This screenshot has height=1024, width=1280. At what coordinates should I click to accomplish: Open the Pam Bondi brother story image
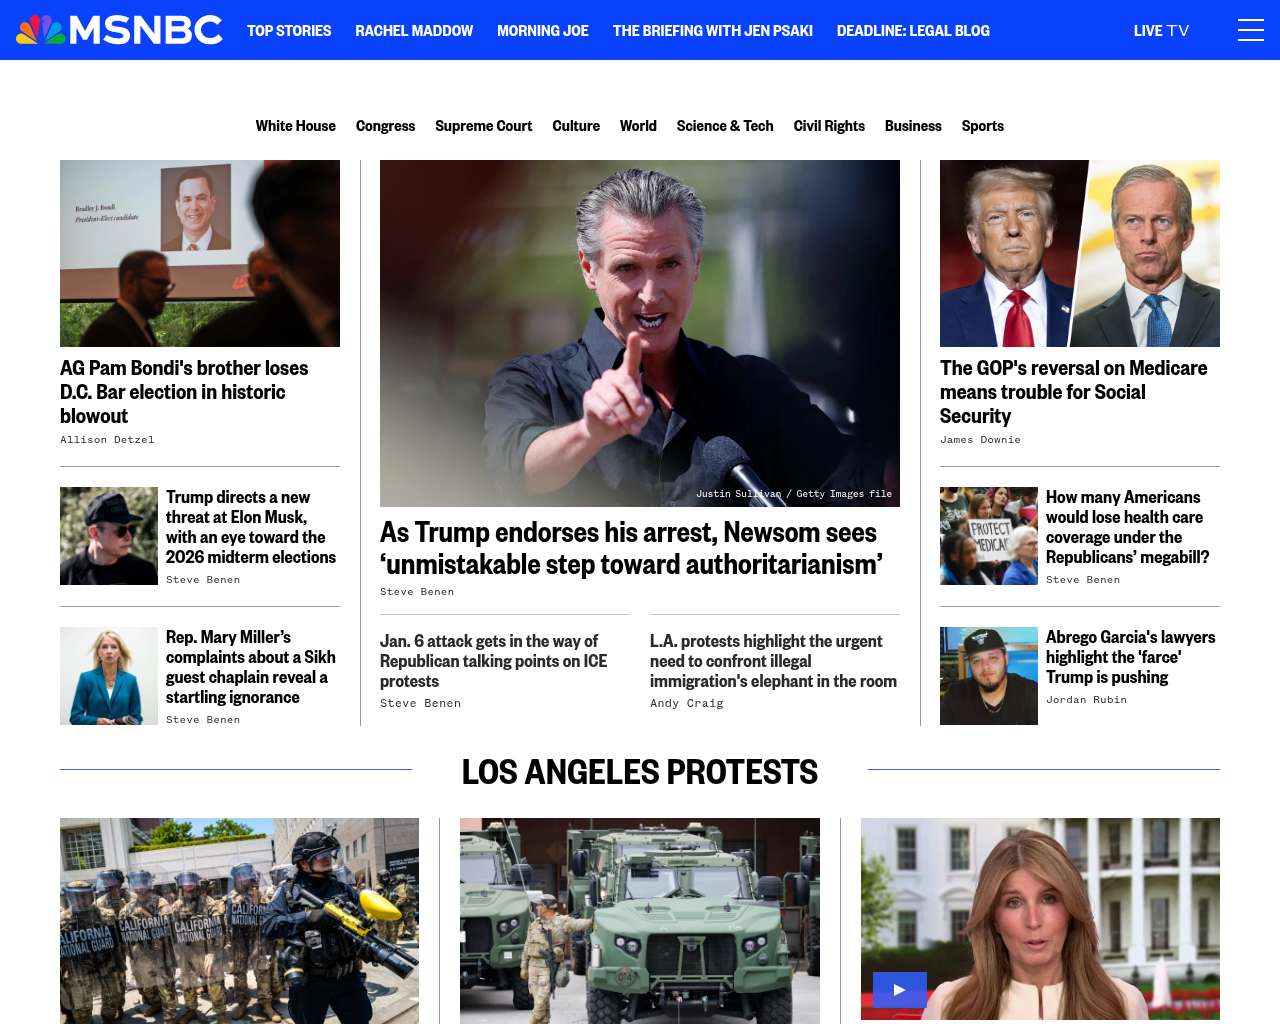pos(200,253)
